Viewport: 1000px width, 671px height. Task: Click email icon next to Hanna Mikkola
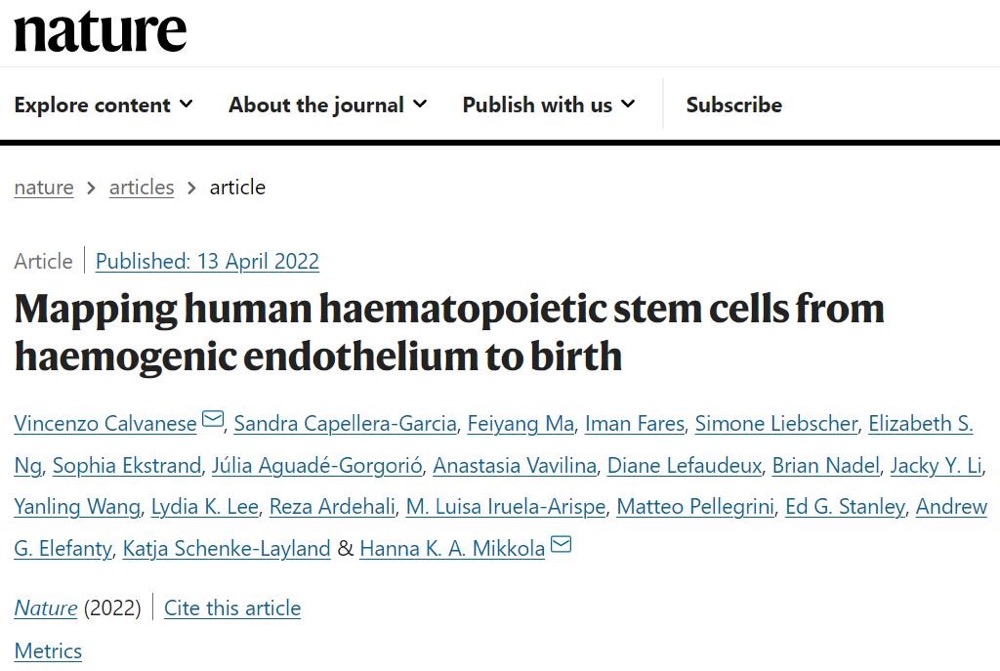[561, 545]
